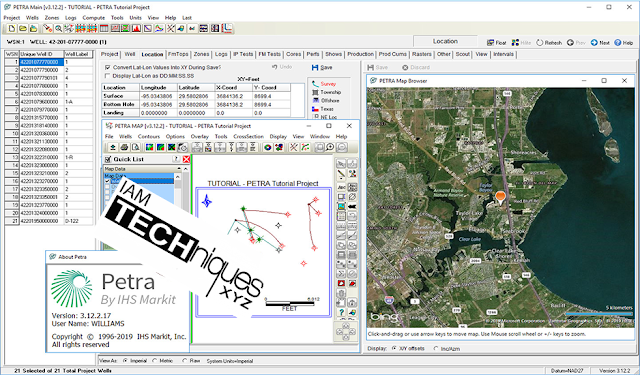The width and height of the screenshot is (640, 375).
Task: Open the histogram module icon in Main toolbar
Action: pos(136,29)
